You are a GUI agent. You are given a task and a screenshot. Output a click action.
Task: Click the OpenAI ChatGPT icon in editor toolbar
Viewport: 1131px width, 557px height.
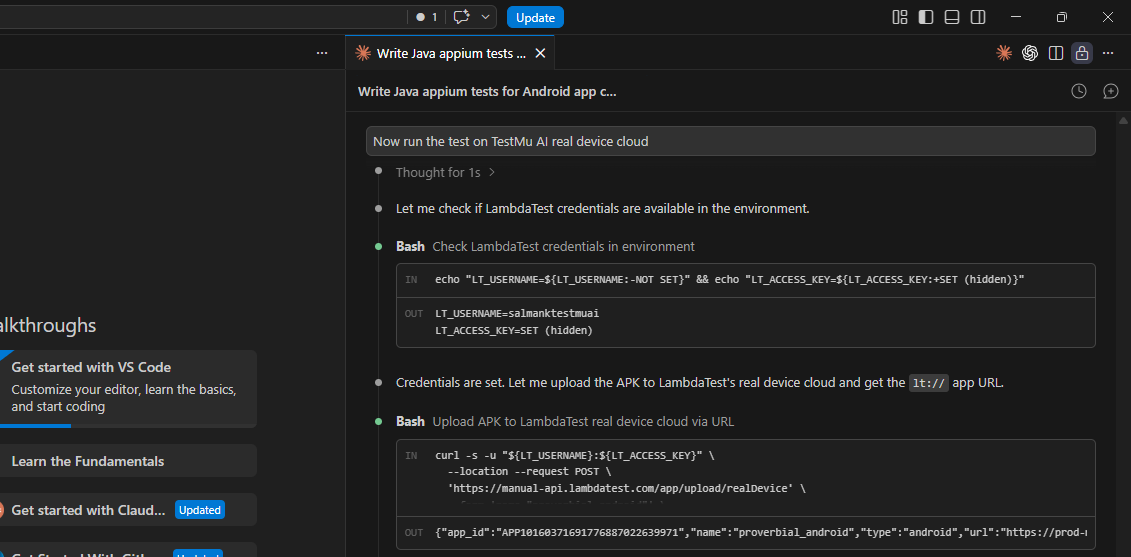point(1029,53)
